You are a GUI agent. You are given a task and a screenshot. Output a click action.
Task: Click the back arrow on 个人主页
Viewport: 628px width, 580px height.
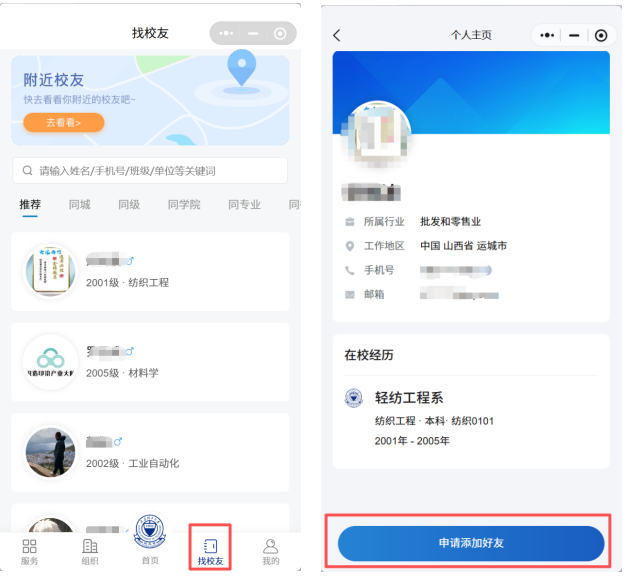point(337,35)
